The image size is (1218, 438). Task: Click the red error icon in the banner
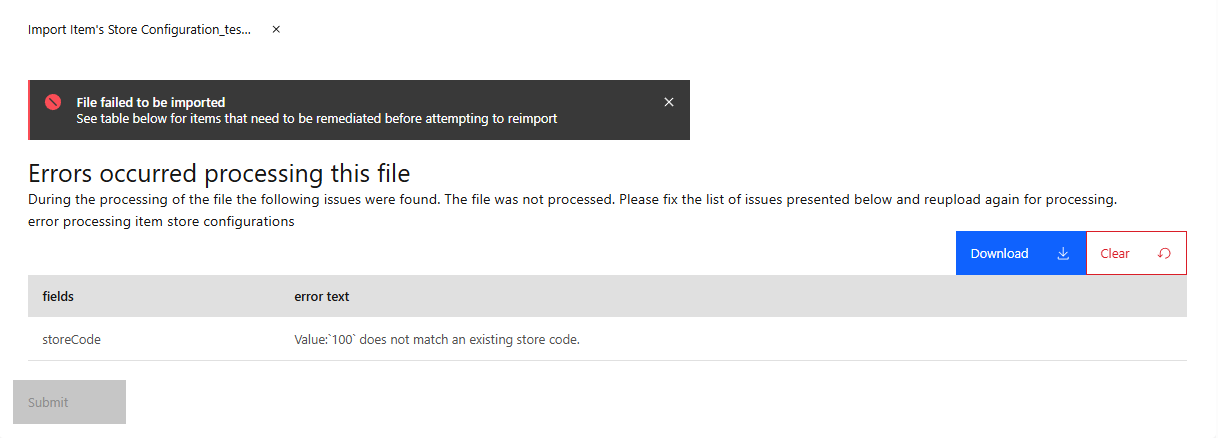[53, 102]
